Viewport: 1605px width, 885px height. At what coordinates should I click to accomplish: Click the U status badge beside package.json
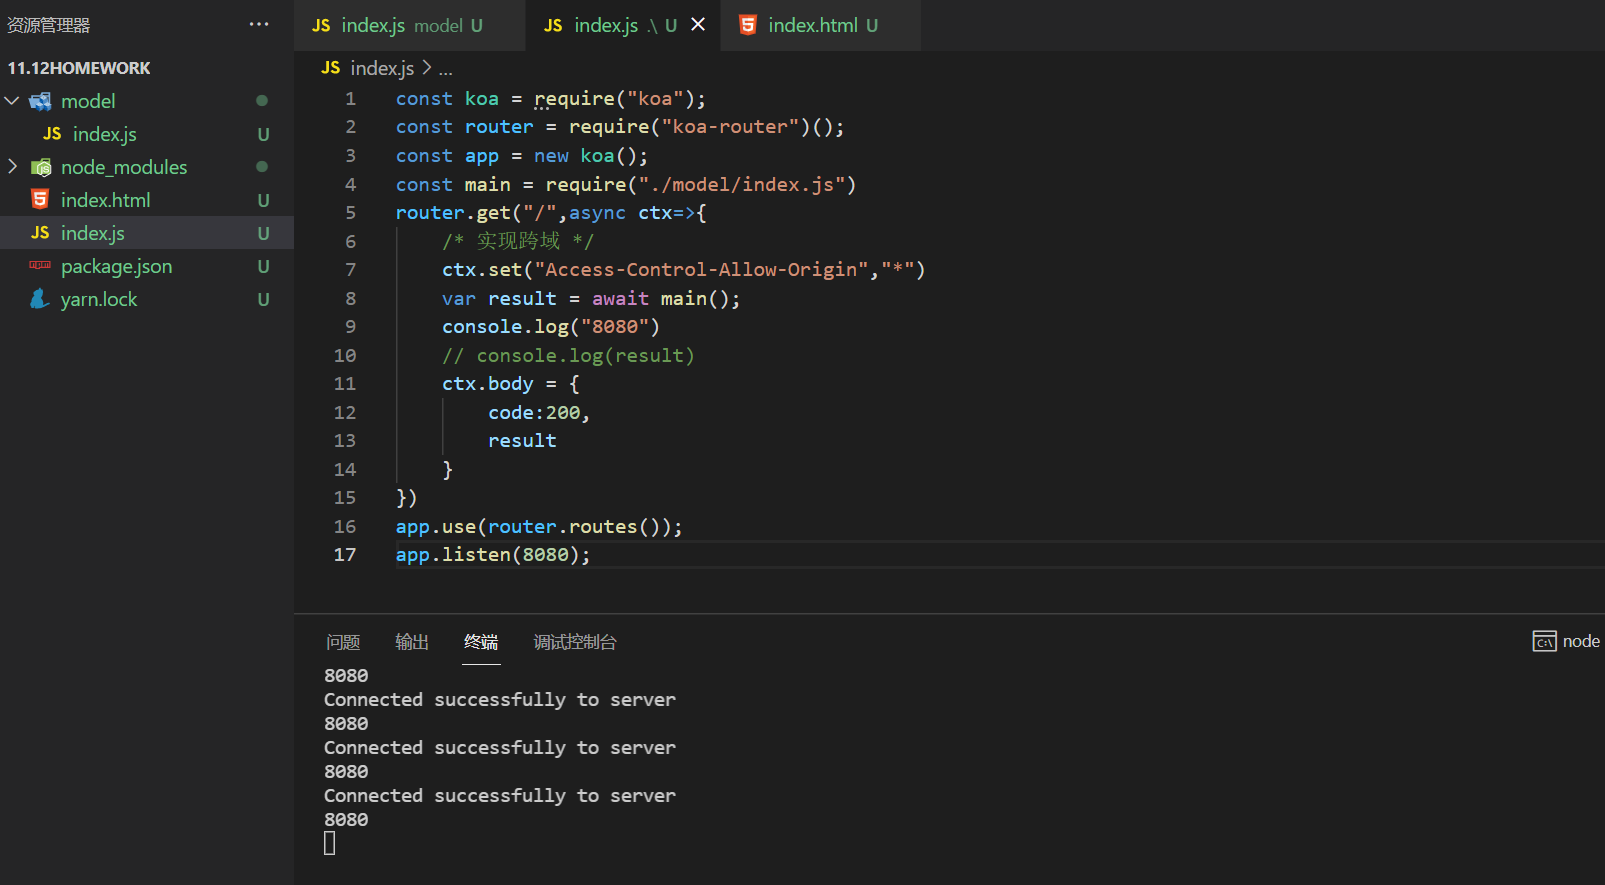pos(263,266)
